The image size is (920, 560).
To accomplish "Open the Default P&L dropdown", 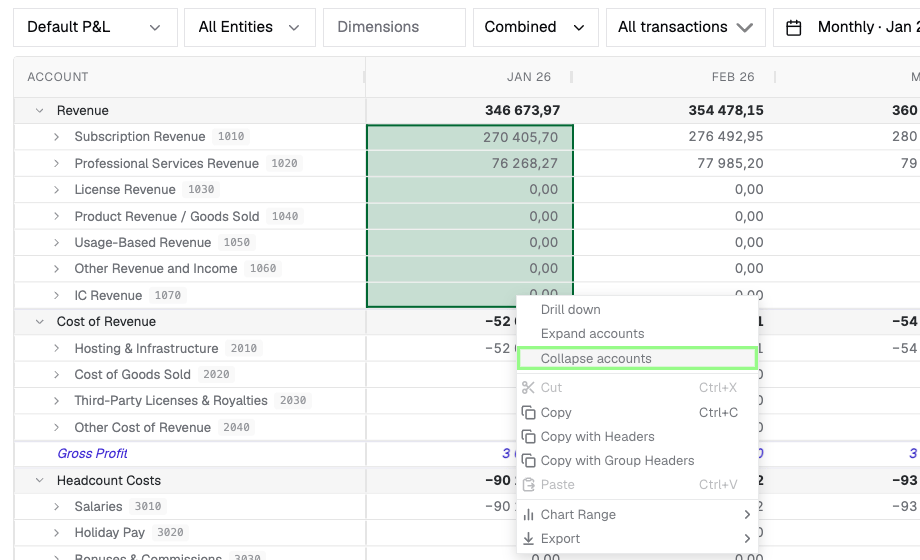I will [x=95, y=28].
